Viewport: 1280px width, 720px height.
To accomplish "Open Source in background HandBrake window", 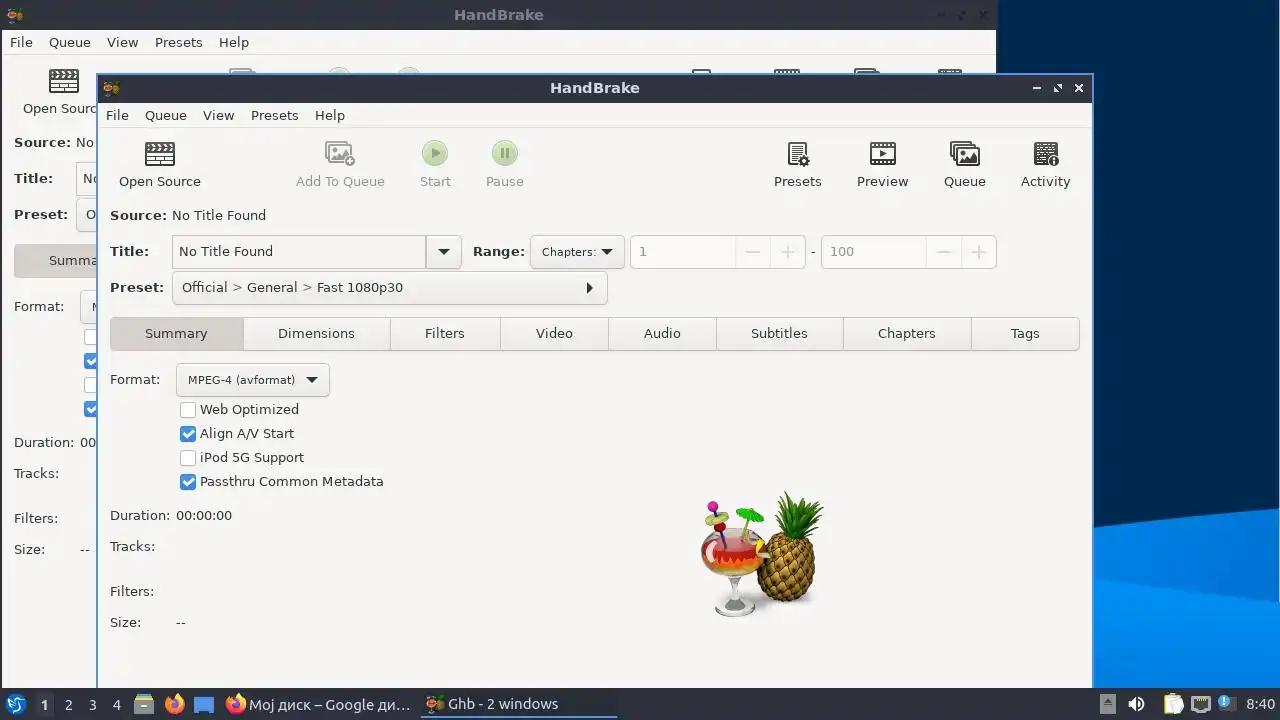I will click(60, 92).
